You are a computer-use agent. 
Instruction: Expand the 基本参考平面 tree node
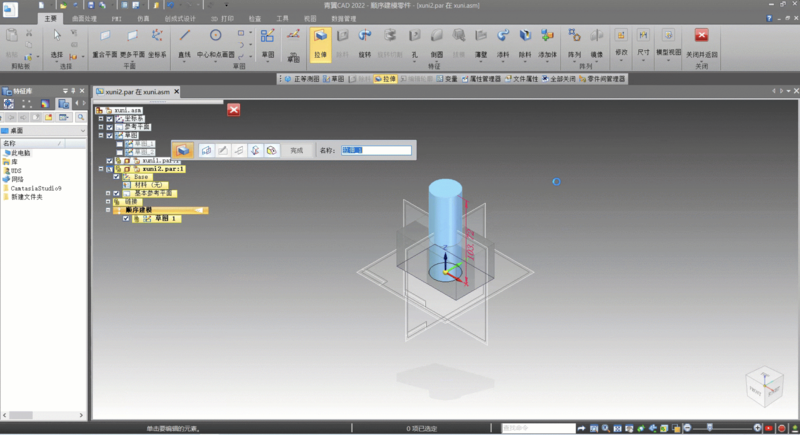(x=109, y=193)
